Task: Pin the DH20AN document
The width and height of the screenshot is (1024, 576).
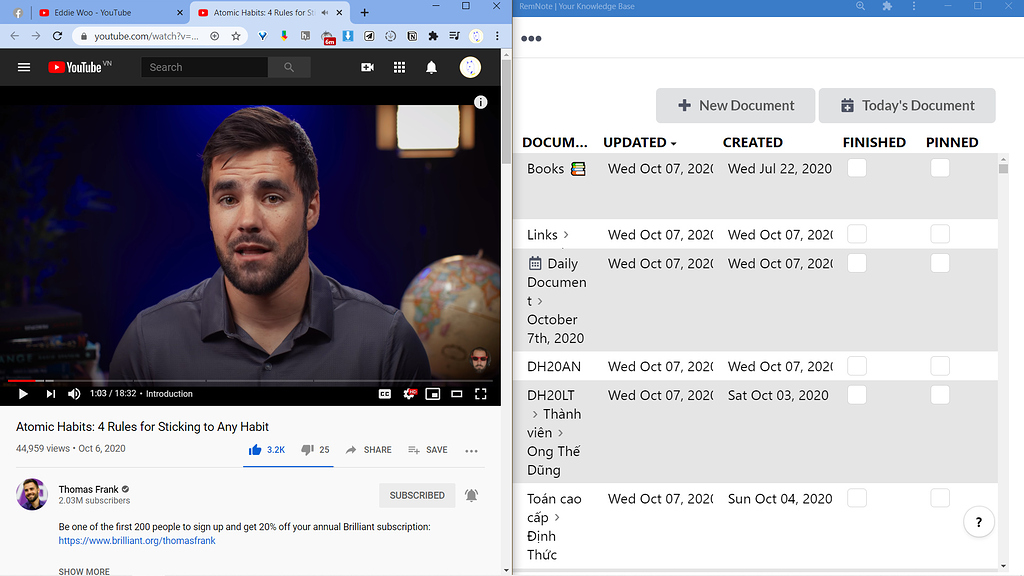Action: 940,366
